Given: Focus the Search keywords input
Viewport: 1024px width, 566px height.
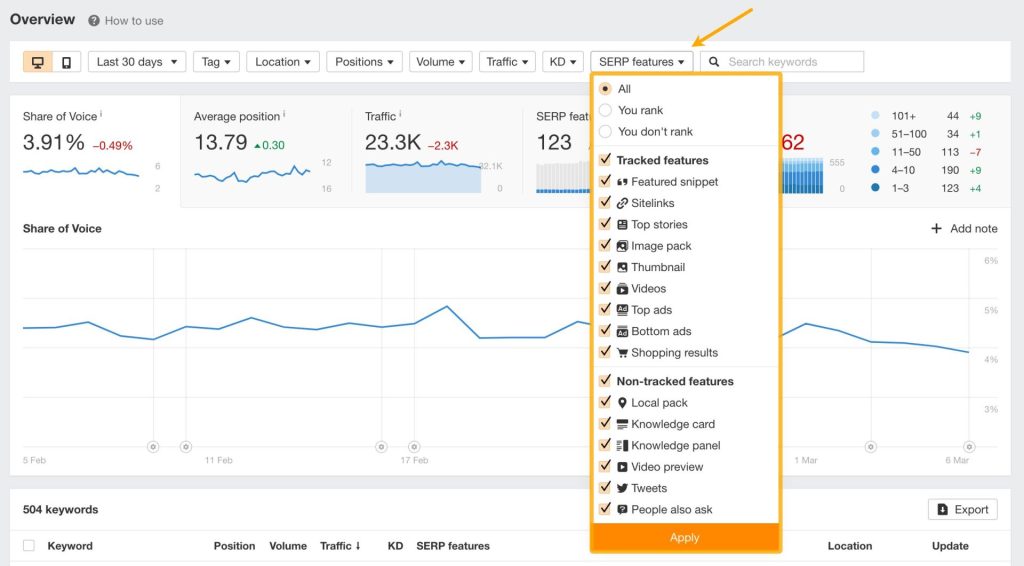Looking at the screenshot, I should [x=782, y=62].
